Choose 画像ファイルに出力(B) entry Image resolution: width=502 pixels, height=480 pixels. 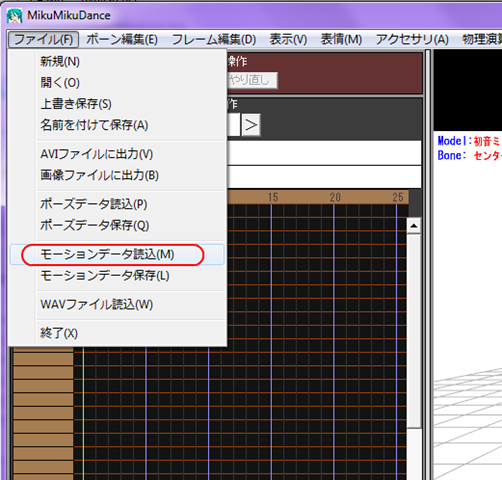click(x=117, y=175)
